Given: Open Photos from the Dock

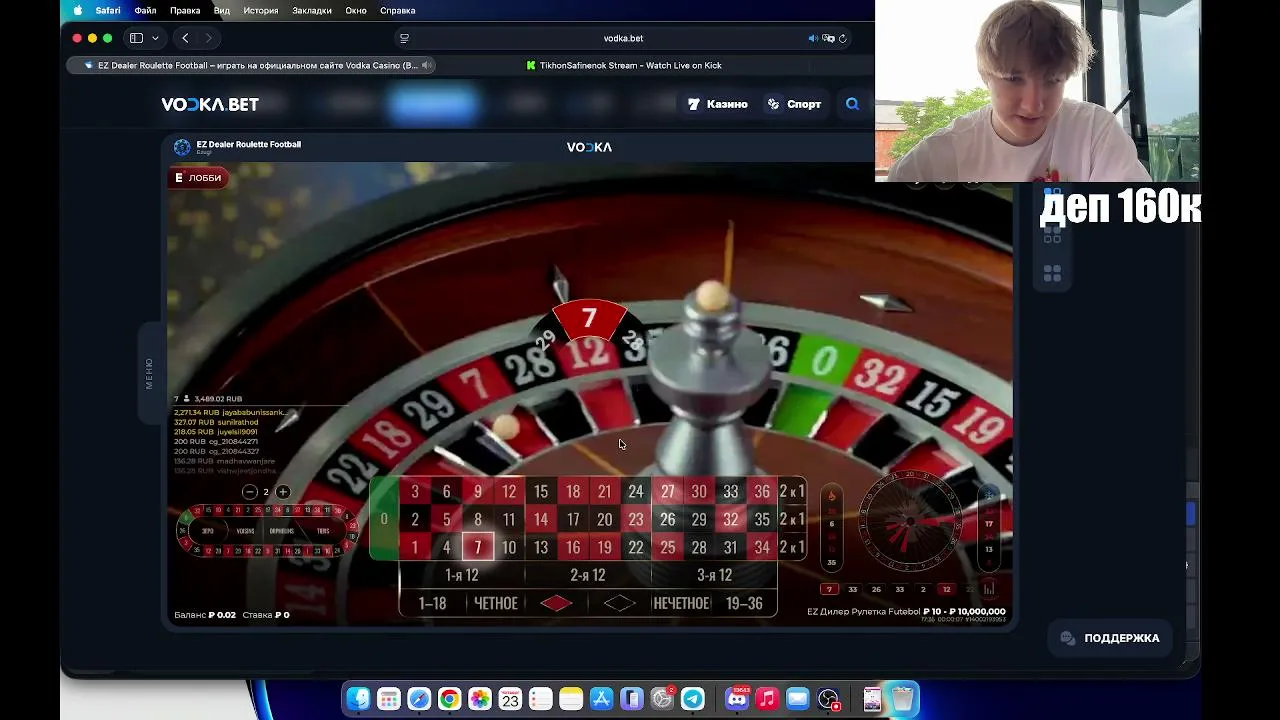Looking at the screenshot, I should [480, 699].
